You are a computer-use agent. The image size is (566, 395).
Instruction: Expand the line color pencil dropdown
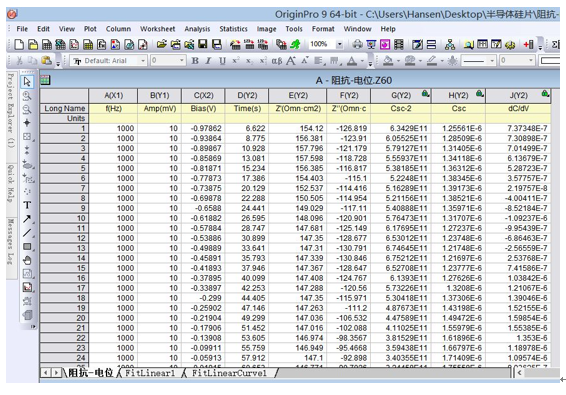442,61
